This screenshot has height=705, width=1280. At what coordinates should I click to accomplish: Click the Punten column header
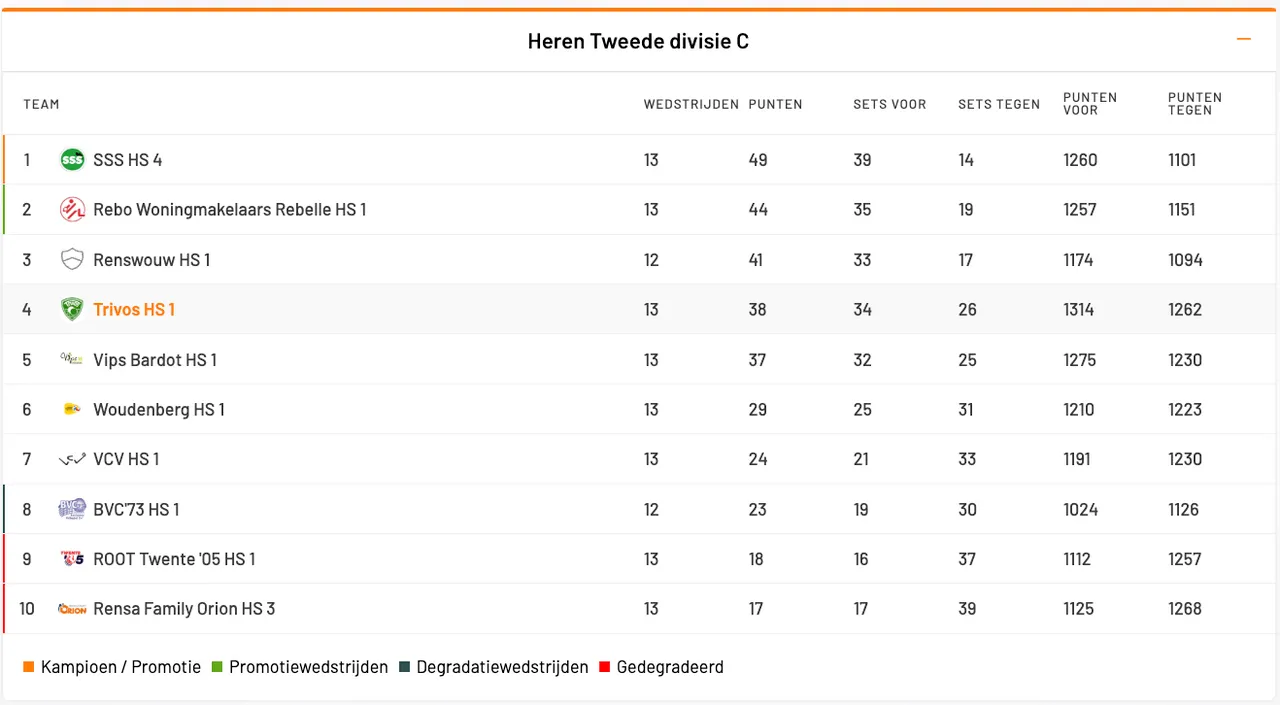pos(775,104)
